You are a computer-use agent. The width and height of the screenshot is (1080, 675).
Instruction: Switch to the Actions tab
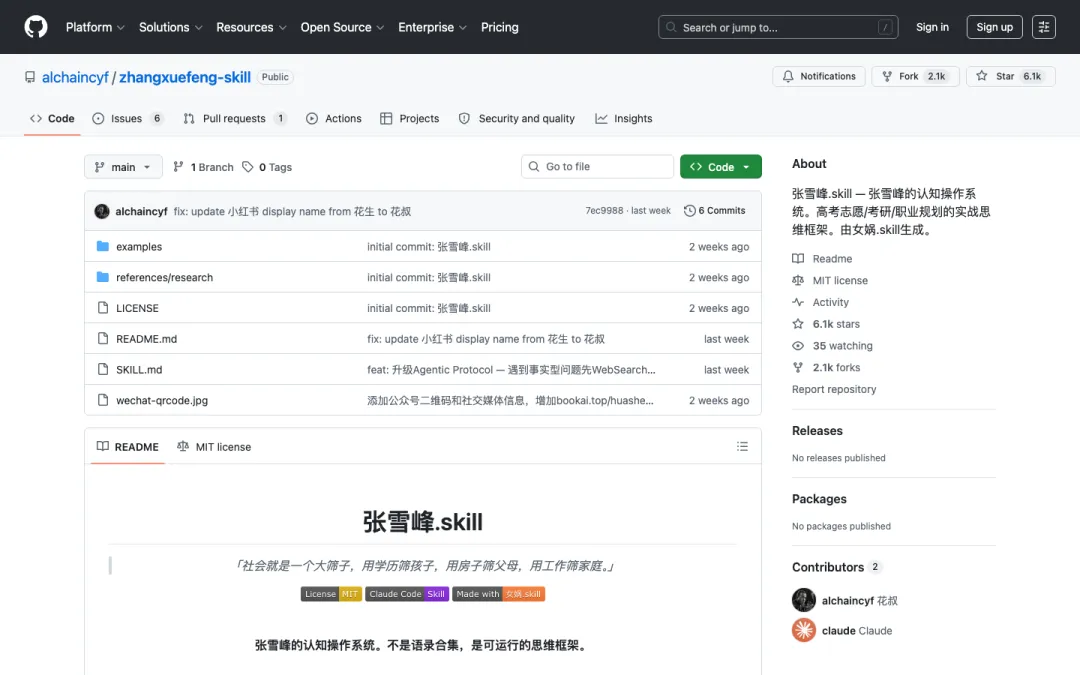(x=333, y=118)
